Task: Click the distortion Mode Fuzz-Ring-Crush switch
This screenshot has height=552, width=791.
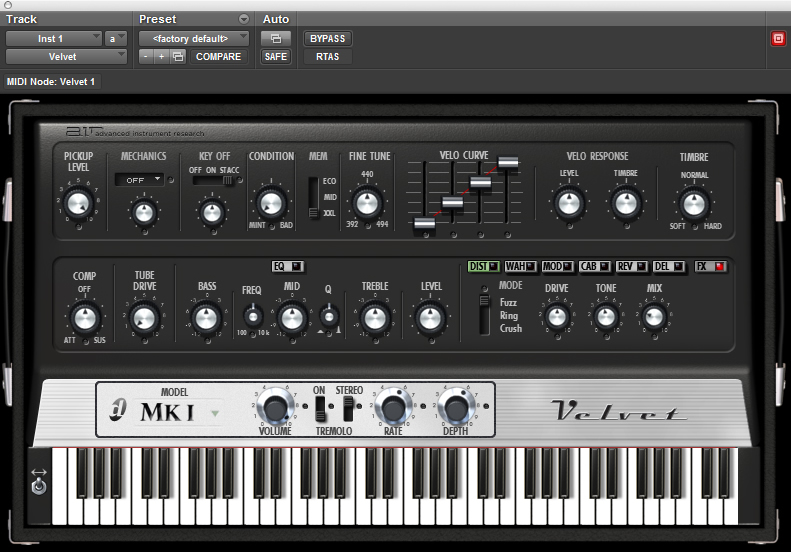Action: pyautogui.click(x=484, y=315)
